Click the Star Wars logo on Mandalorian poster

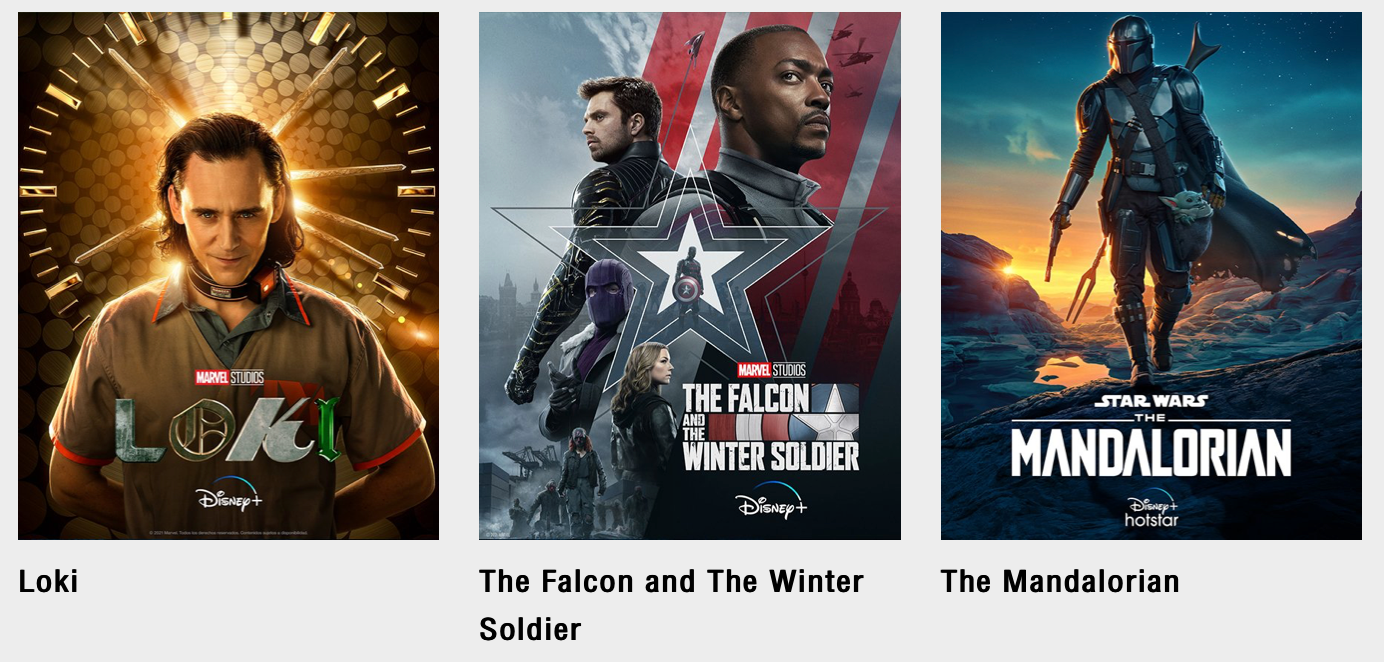point(1151,401)
